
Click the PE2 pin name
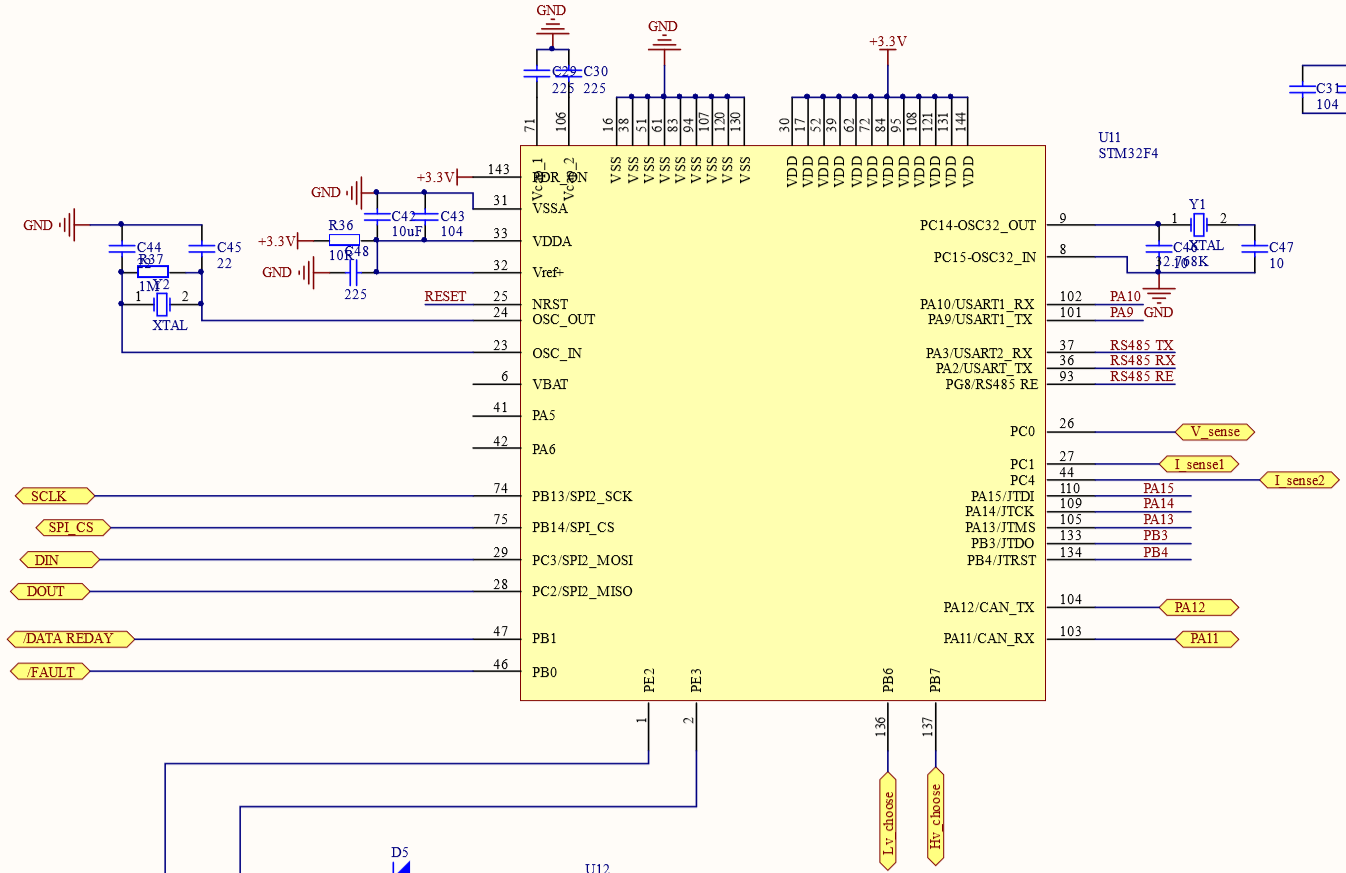pyautogui.click(x=649, y=680)
